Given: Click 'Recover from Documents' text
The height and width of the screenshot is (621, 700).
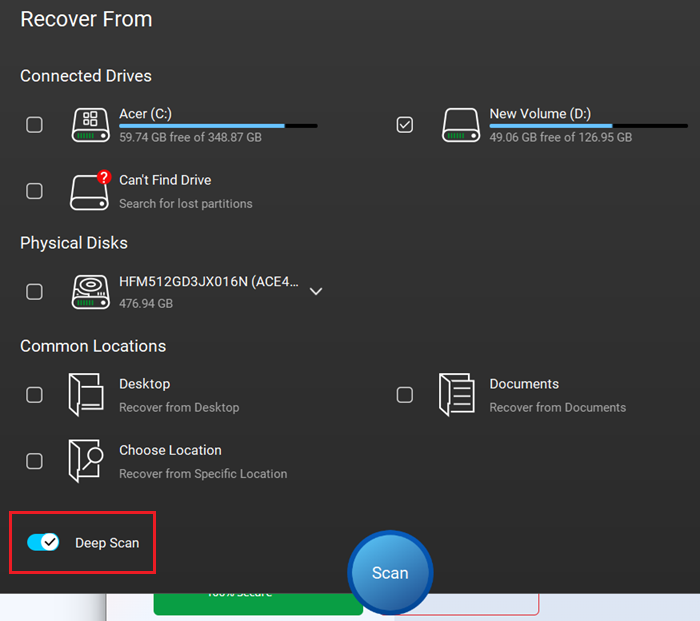Looking at the screenshot, I should click(558, 408).
